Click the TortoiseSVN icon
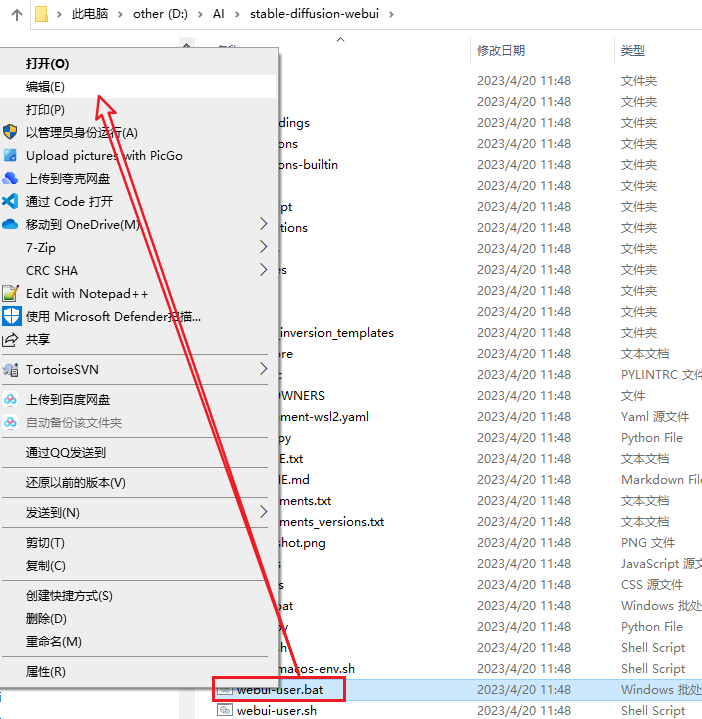This screenshot has height=719, width=702. 10,369
